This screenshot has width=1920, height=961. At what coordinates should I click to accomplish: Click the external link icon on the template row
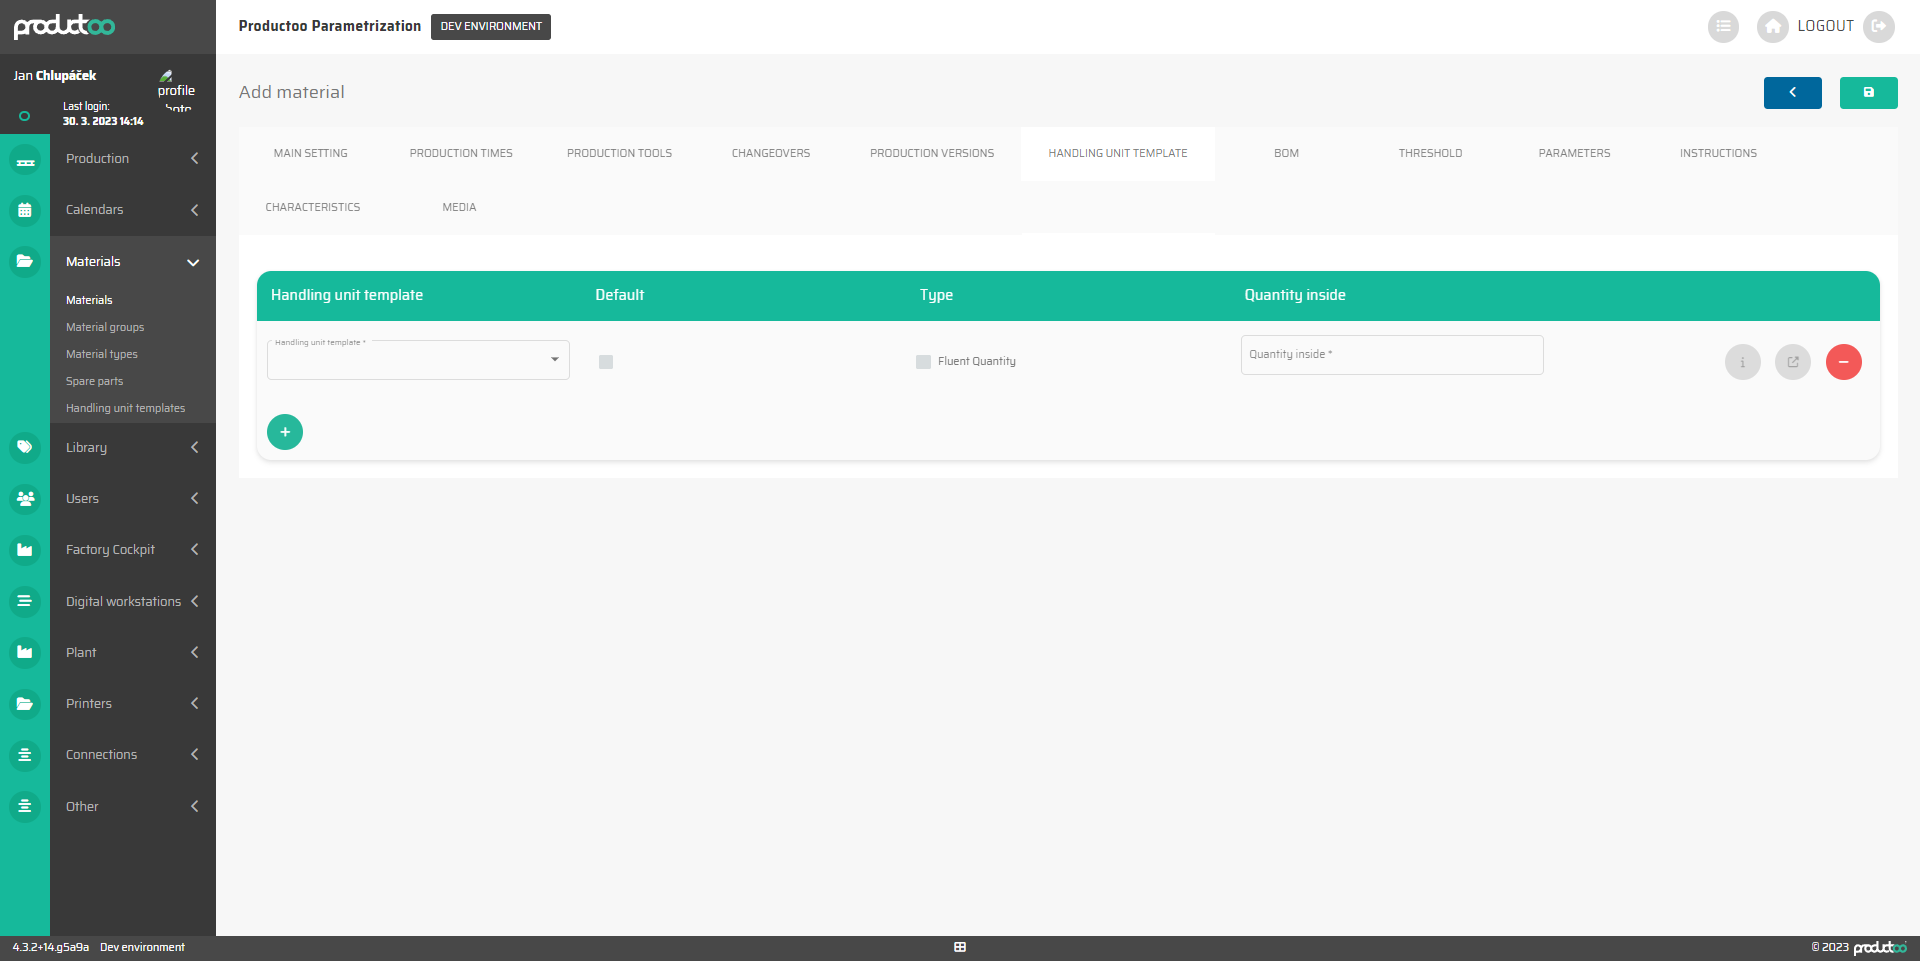(1792, 362)
